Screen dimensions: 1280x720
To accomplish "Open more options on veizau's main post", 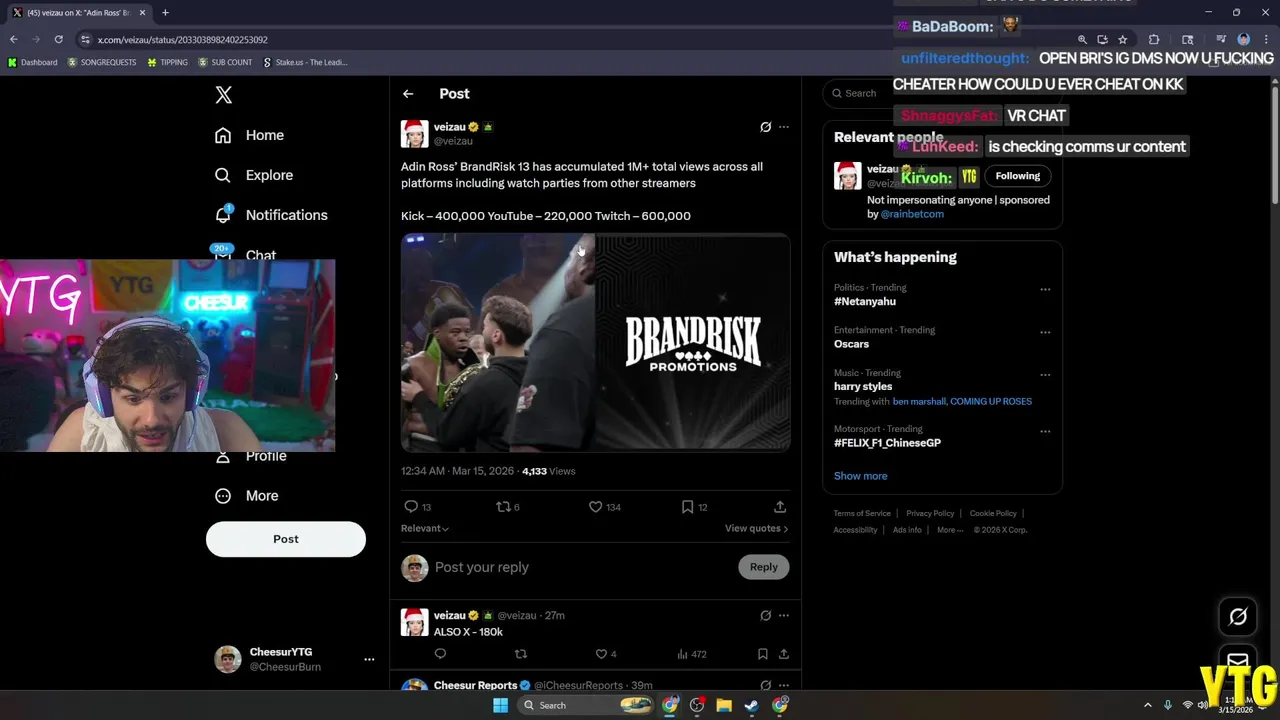I will point(784,127).
